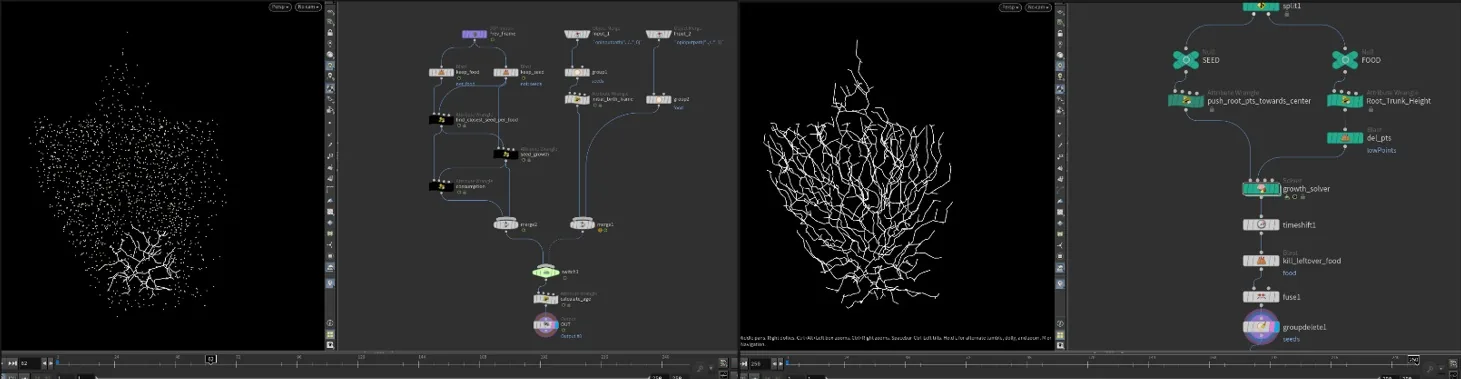This screenshot has width=1461, height=379.
Task: Click the group1 node
Action: [x=577, y=72]
